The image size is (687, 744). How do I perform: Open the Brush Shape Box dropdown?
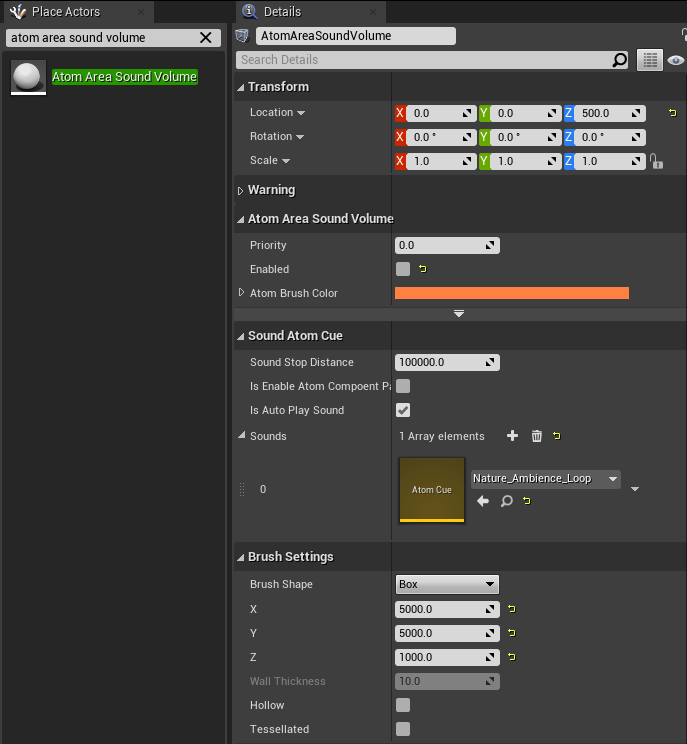pyautogui.click(x=447, y=585)
